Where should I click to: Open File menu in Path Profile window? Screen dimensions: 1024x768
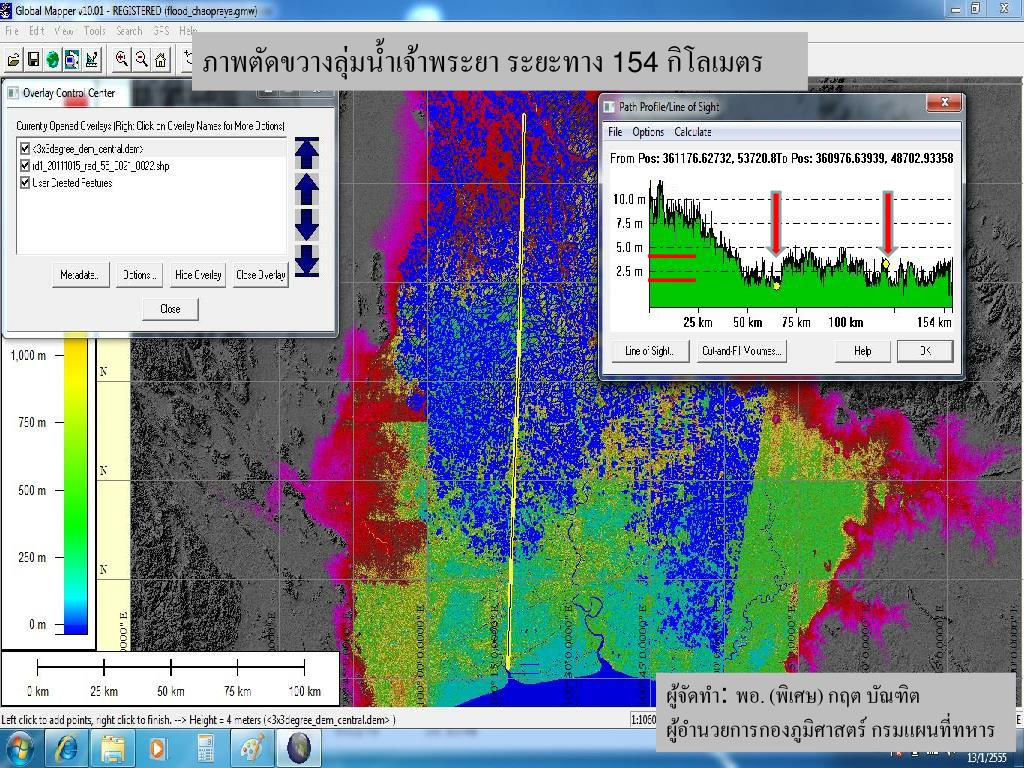(x=615, y=132)
